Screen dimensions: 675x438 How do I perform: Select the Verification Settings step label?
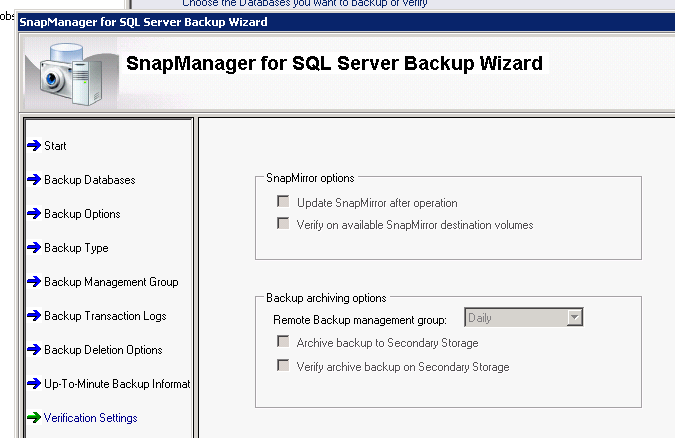click(x=91, y=418)
